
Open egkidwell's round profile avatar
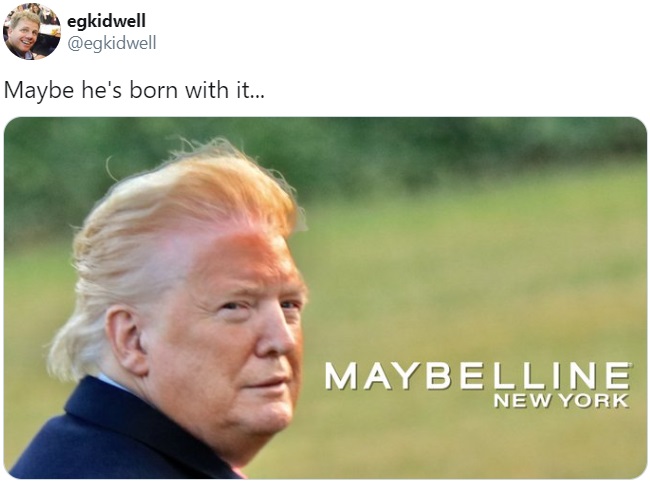pyautogui.click(x=32, y=31)
